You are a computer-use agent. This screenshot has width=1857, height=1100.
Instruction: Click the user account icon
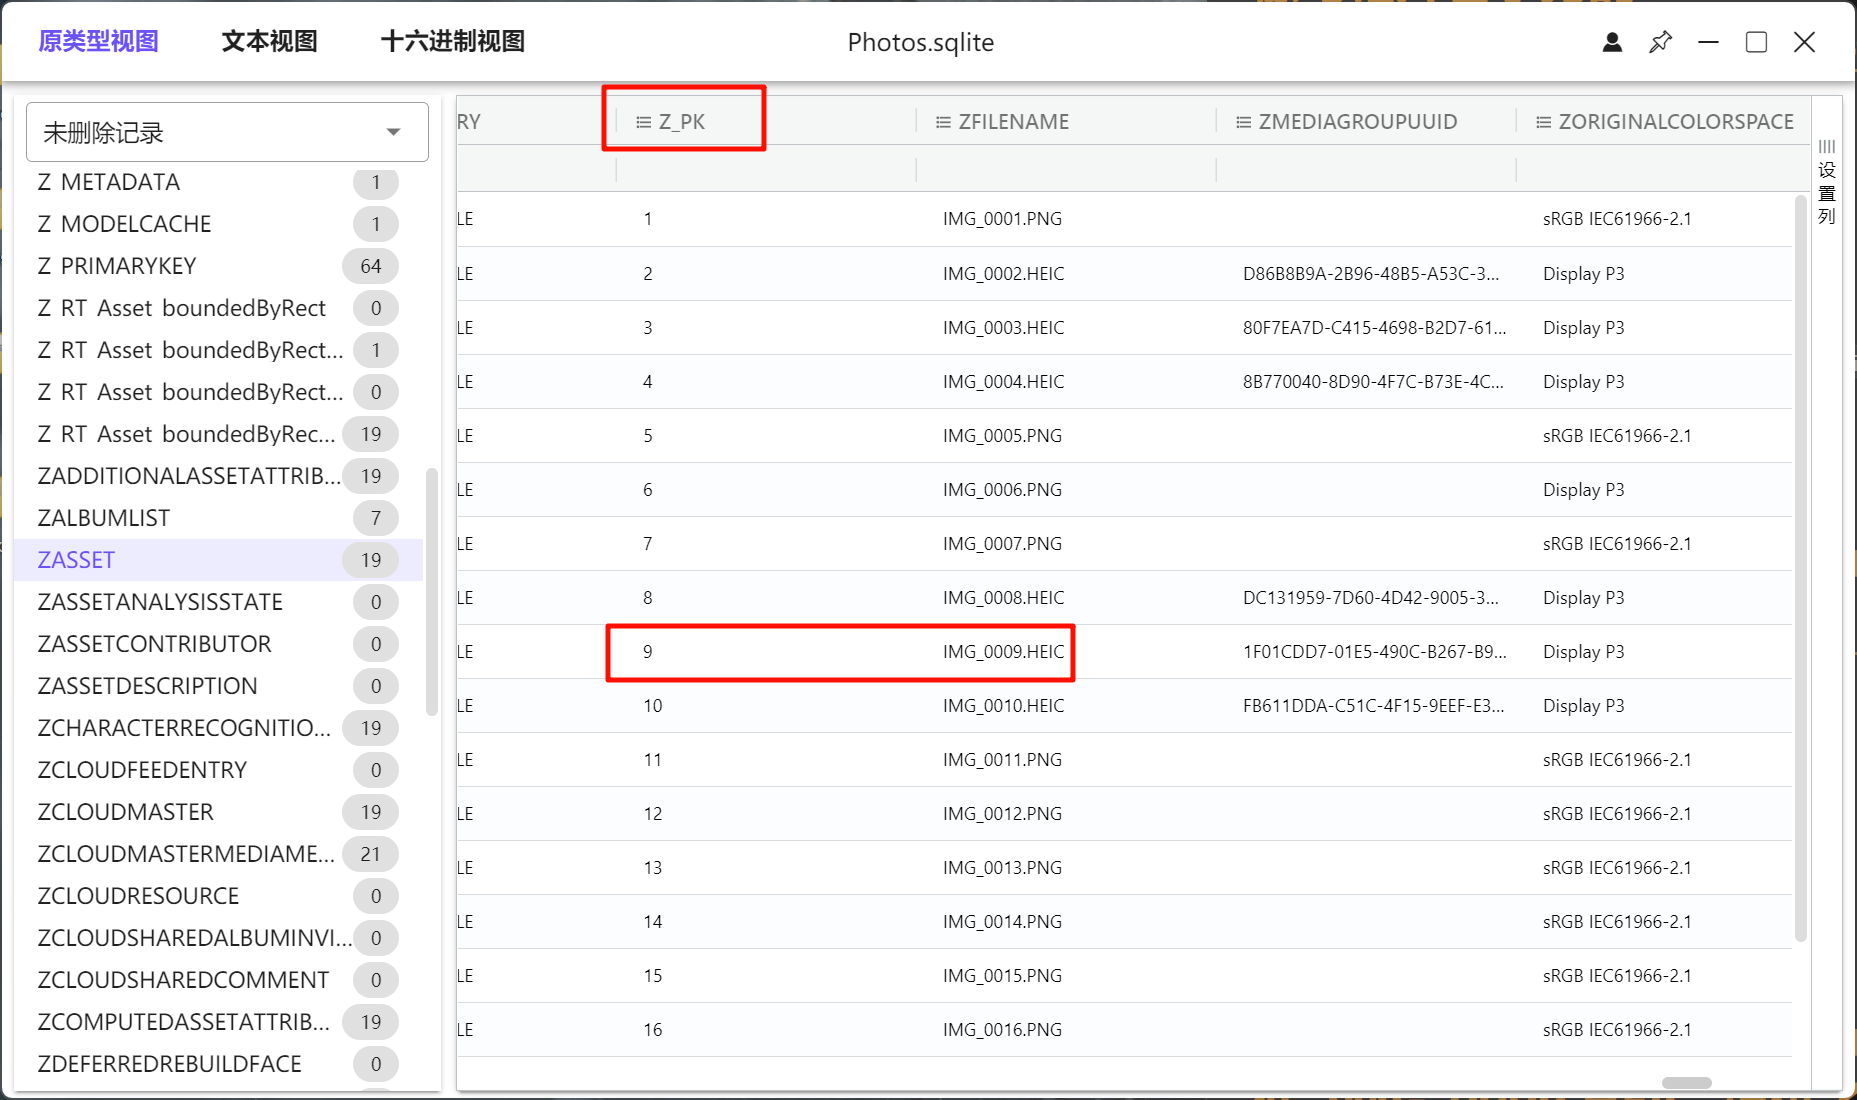[1612, 42]
